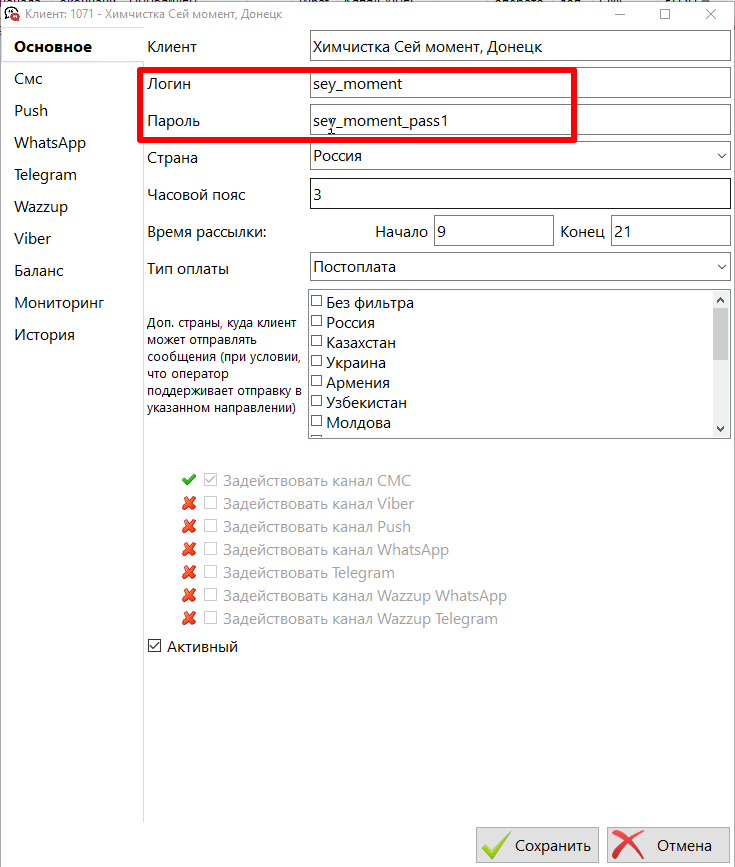The height and width of the screenshot is (867, 735).
Task: Click red cross beside Push channel
Action: (189, 526)
